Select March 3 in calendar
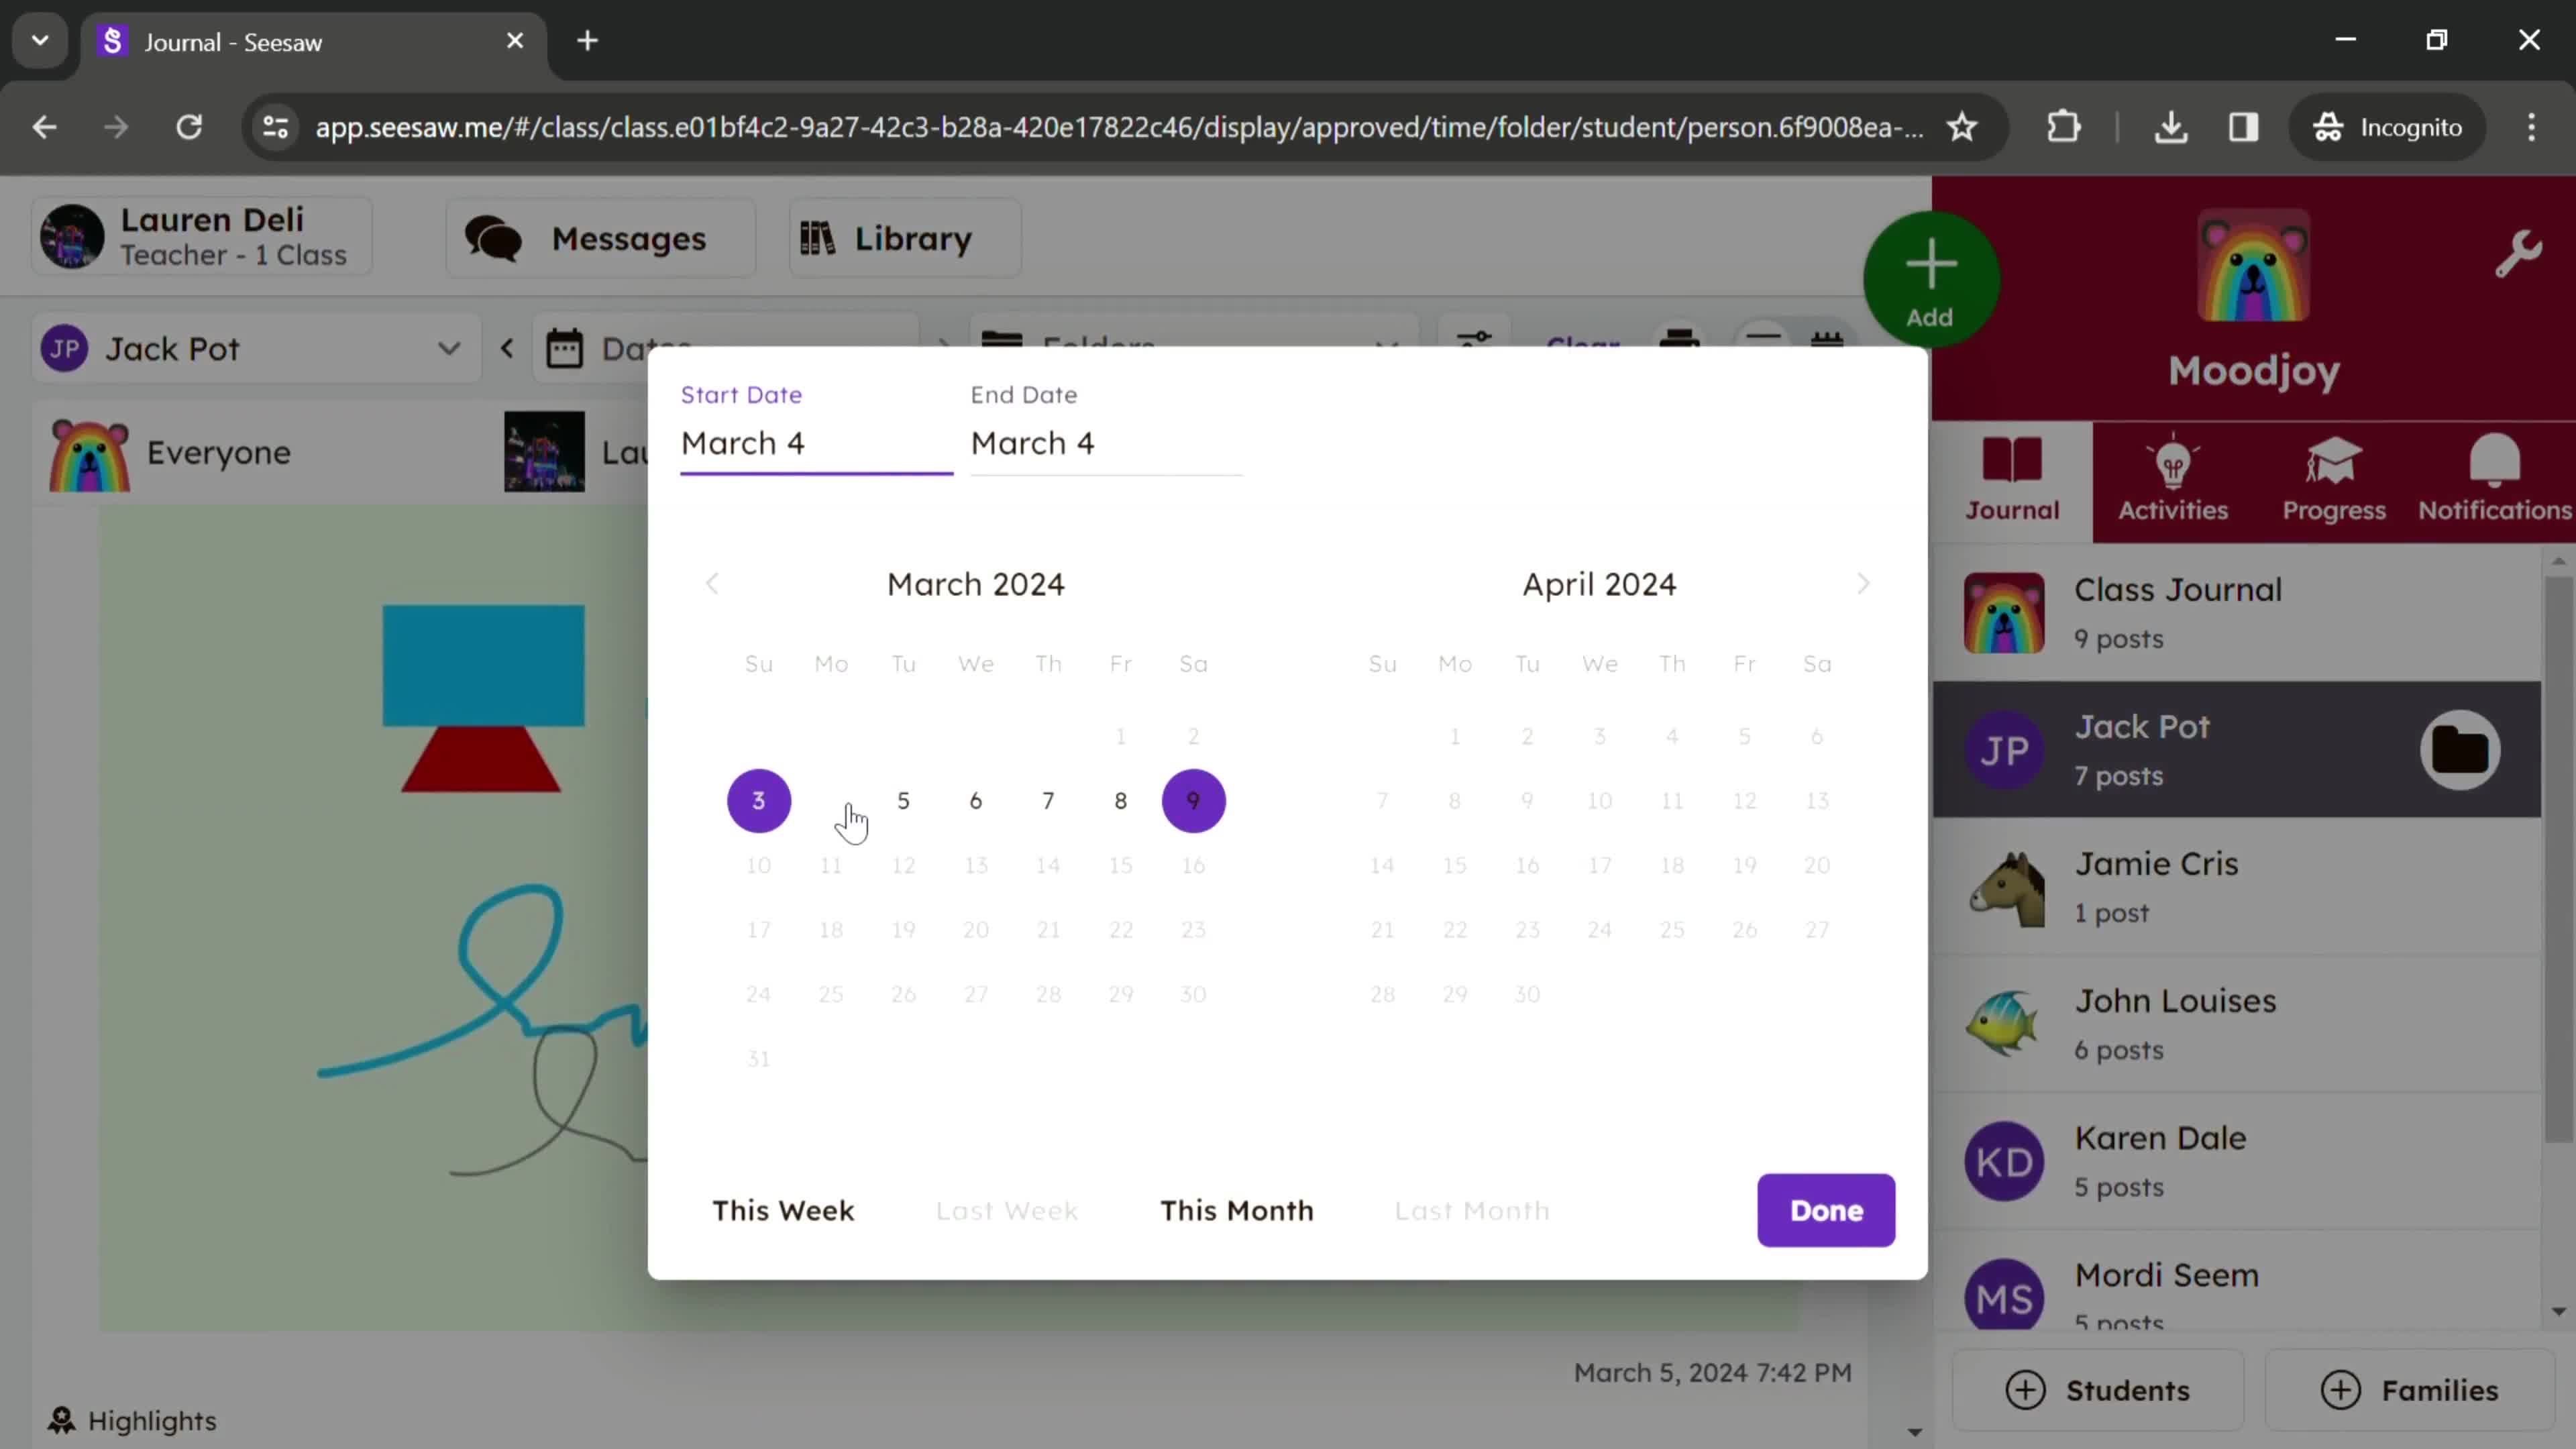Viewport: 2576px width, 1449px height. pos(758,800)
